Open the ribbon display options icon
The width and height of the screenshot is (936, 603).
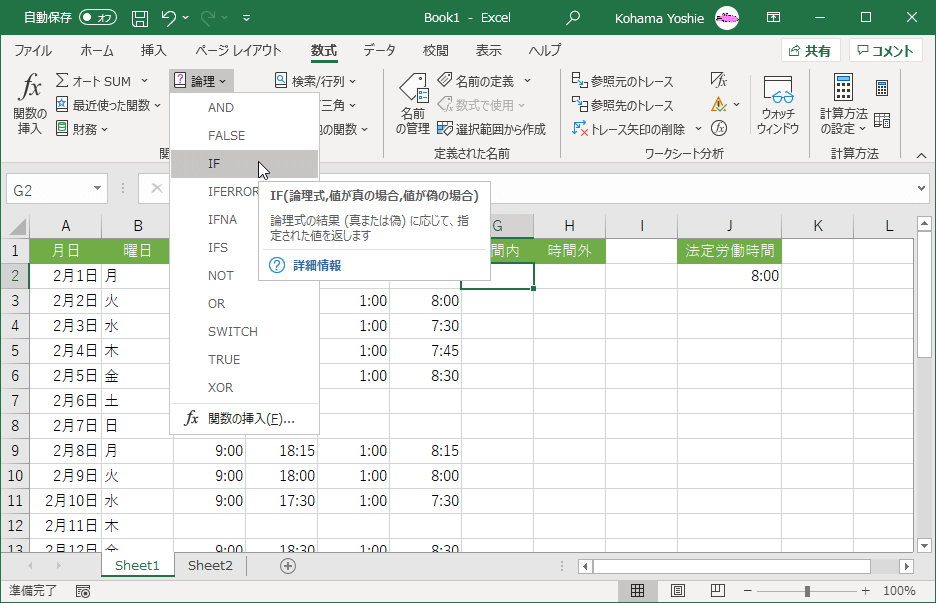[773, 18]
